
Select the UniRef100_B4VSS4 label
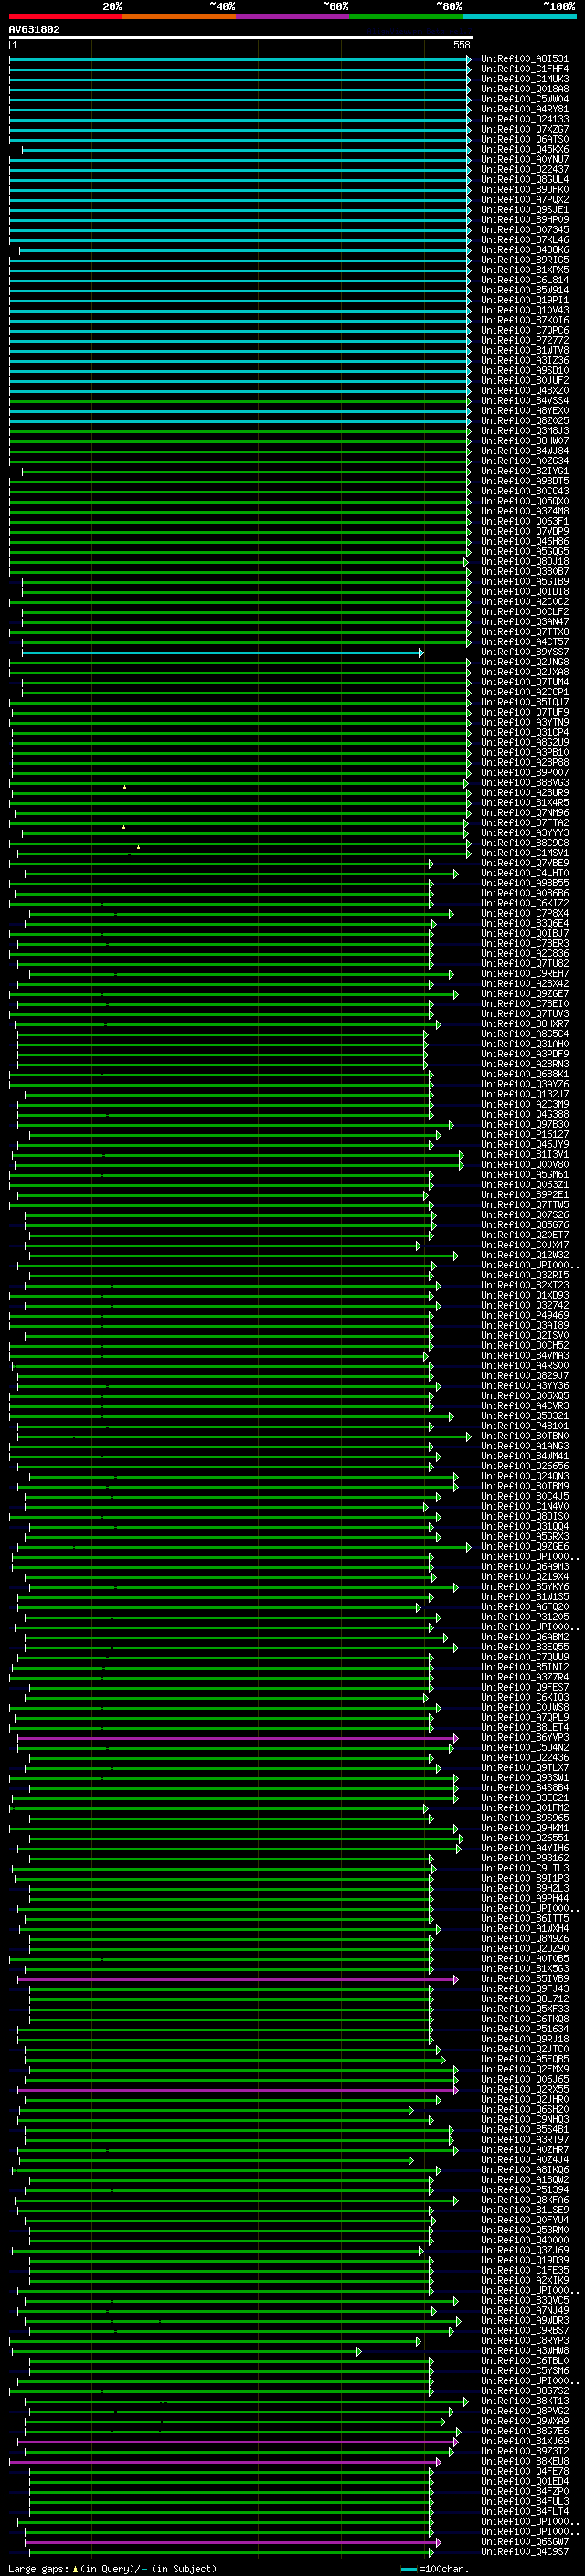coord(525,400)
